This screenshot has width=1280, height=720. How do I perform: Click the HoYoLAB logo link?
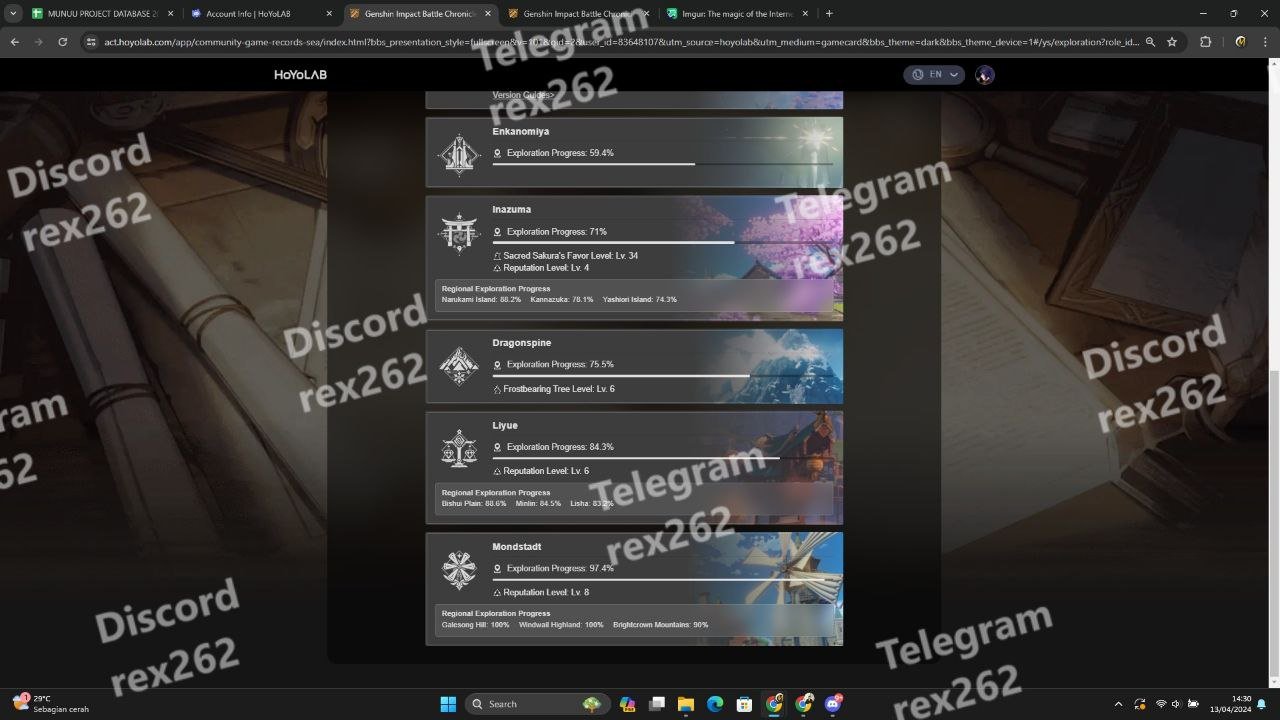pos(300,75)
